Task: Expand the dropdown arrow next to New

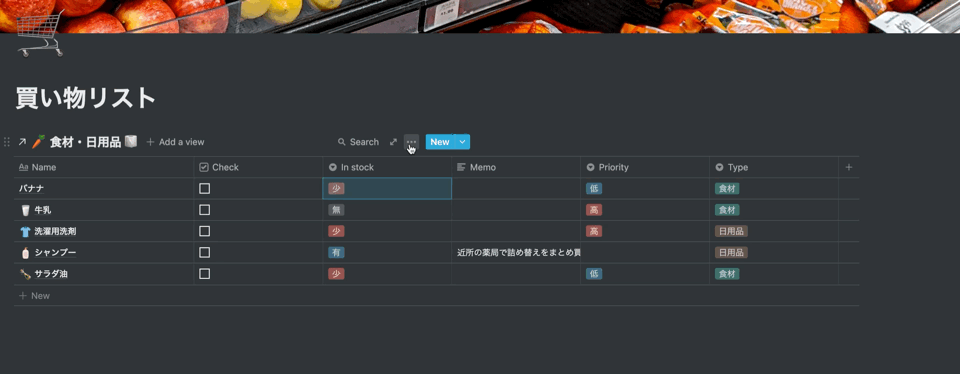Action: (x=463, y=142)
